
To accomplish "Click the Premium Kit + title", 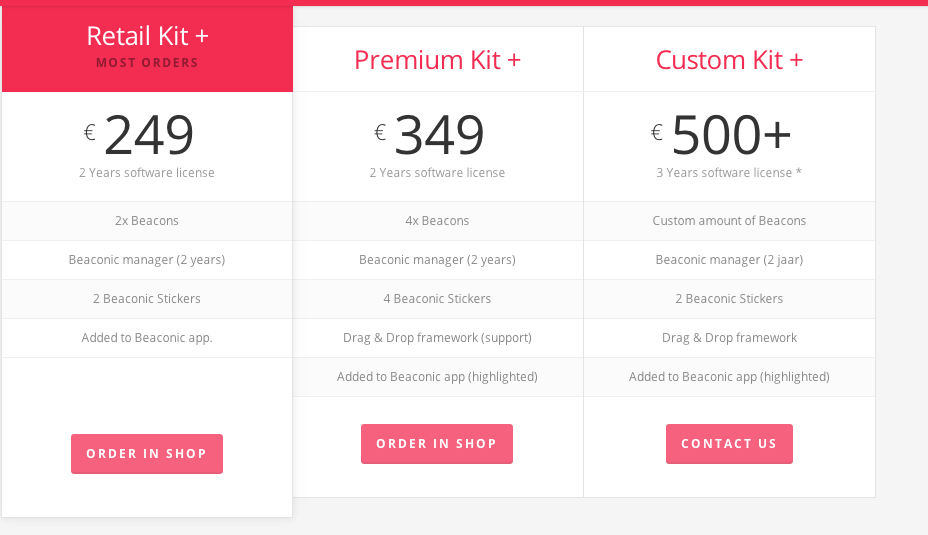I will point(437,60).
